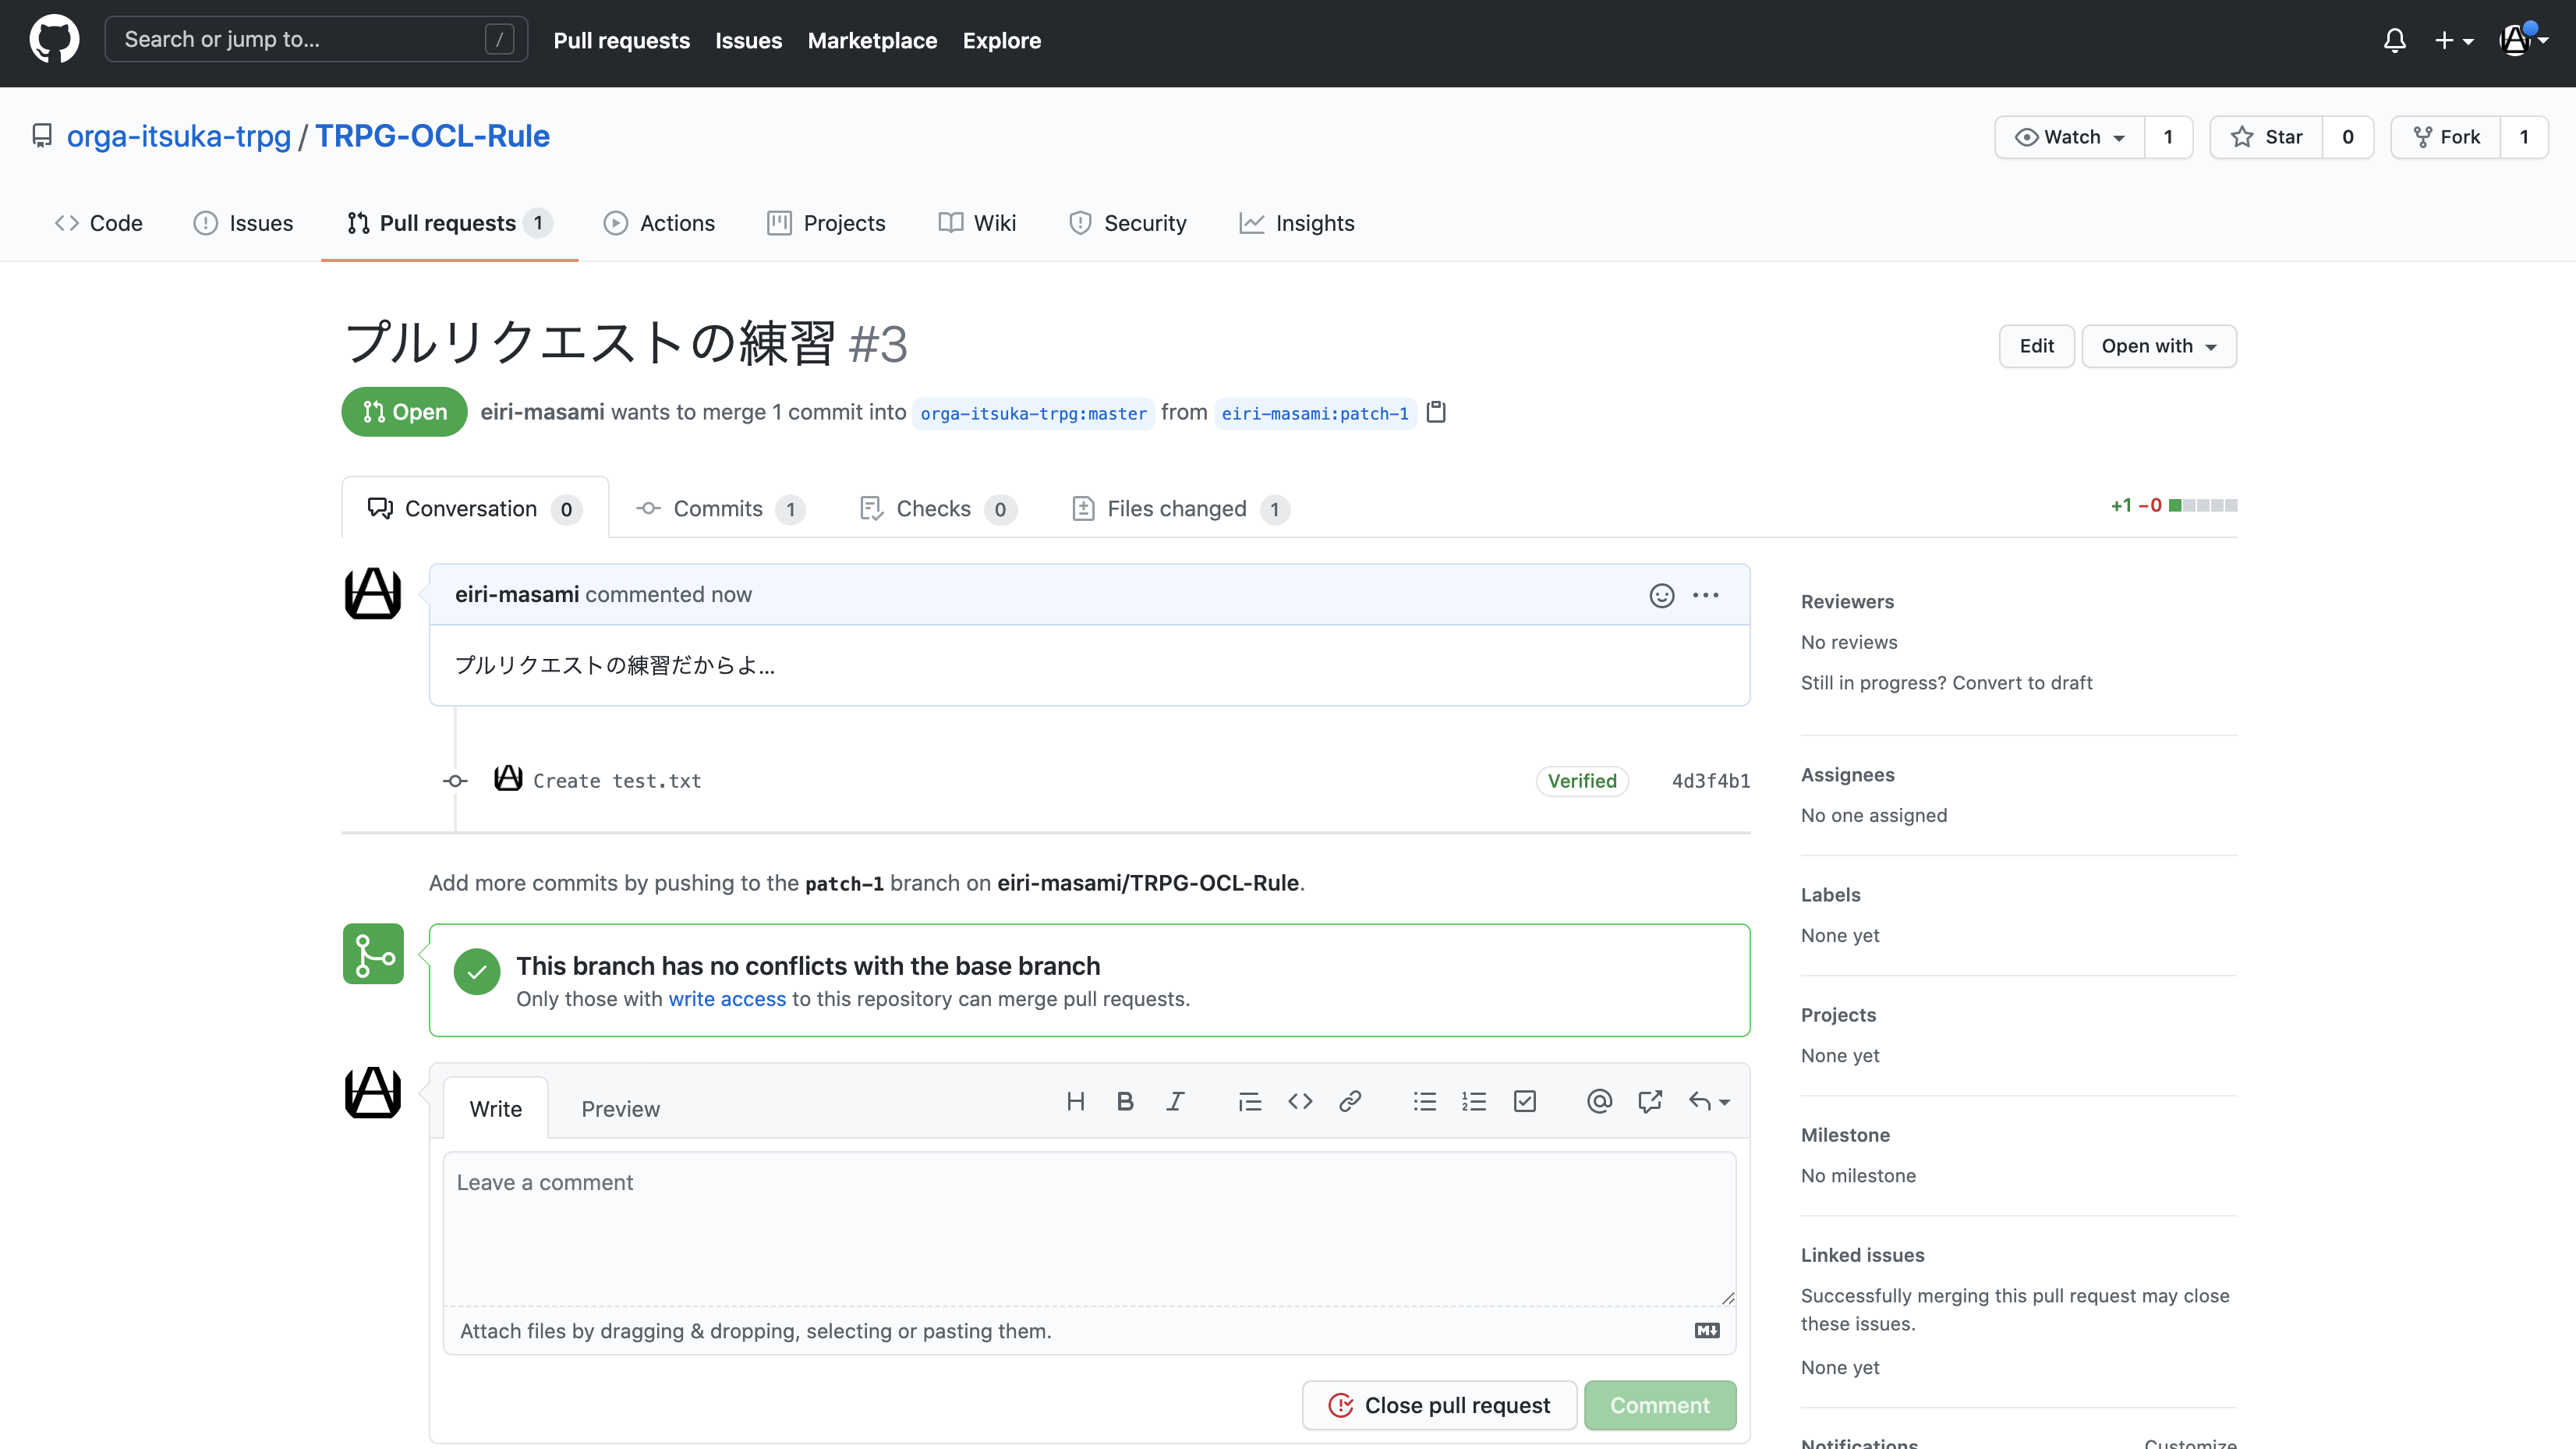Switch to the Files changed tab

tap(1177, 509)
